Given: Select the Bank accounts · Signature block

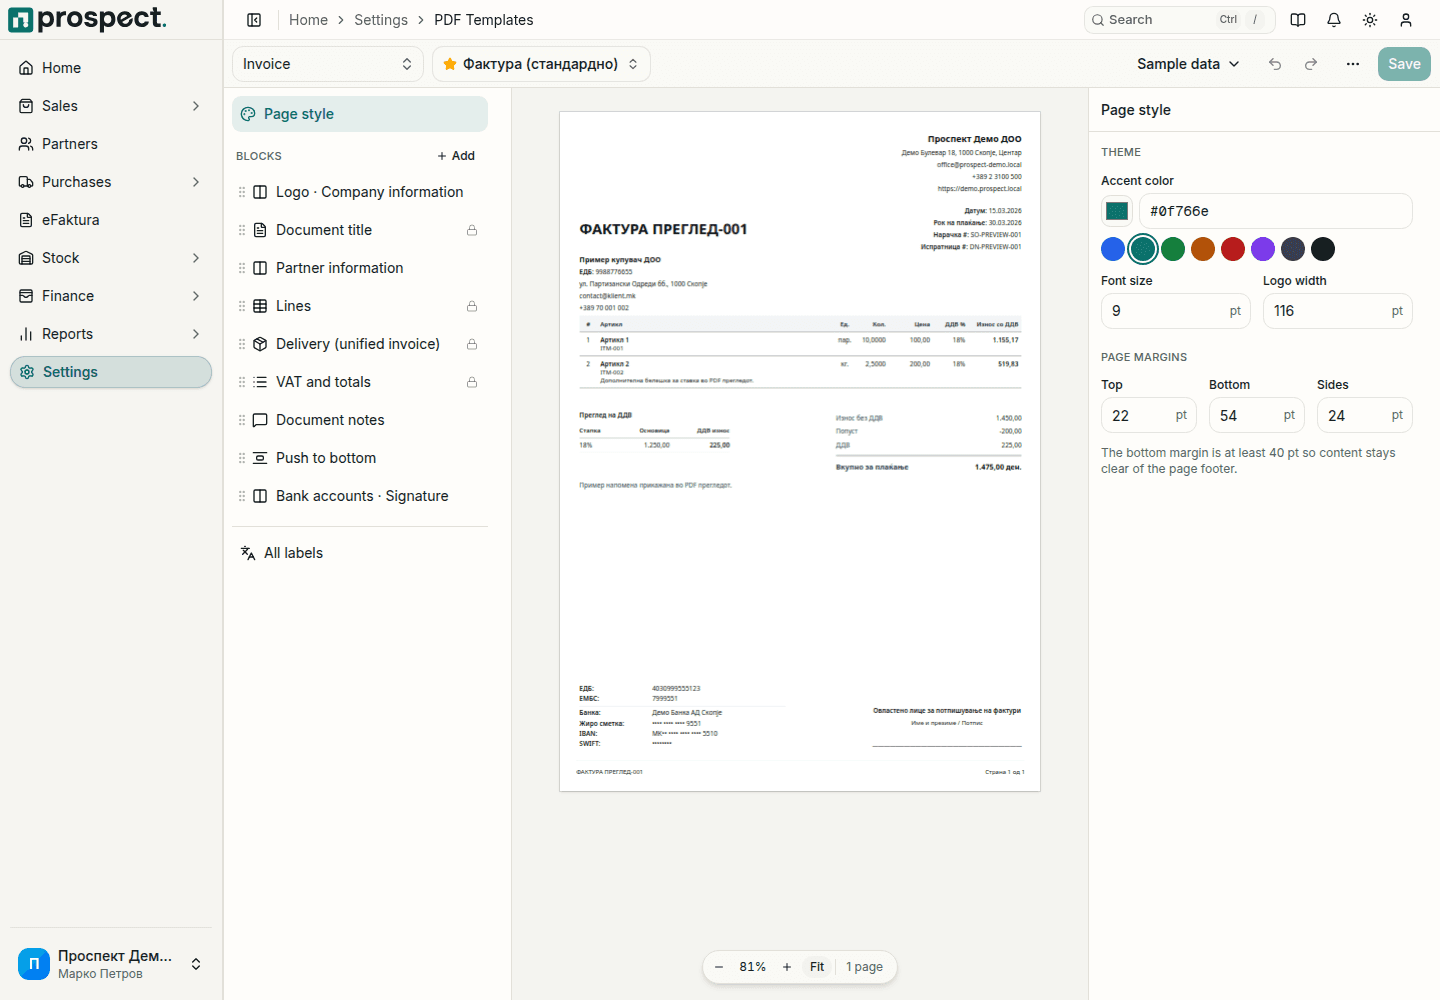Looking at the screenshot, I should click(x=360, y=496).
